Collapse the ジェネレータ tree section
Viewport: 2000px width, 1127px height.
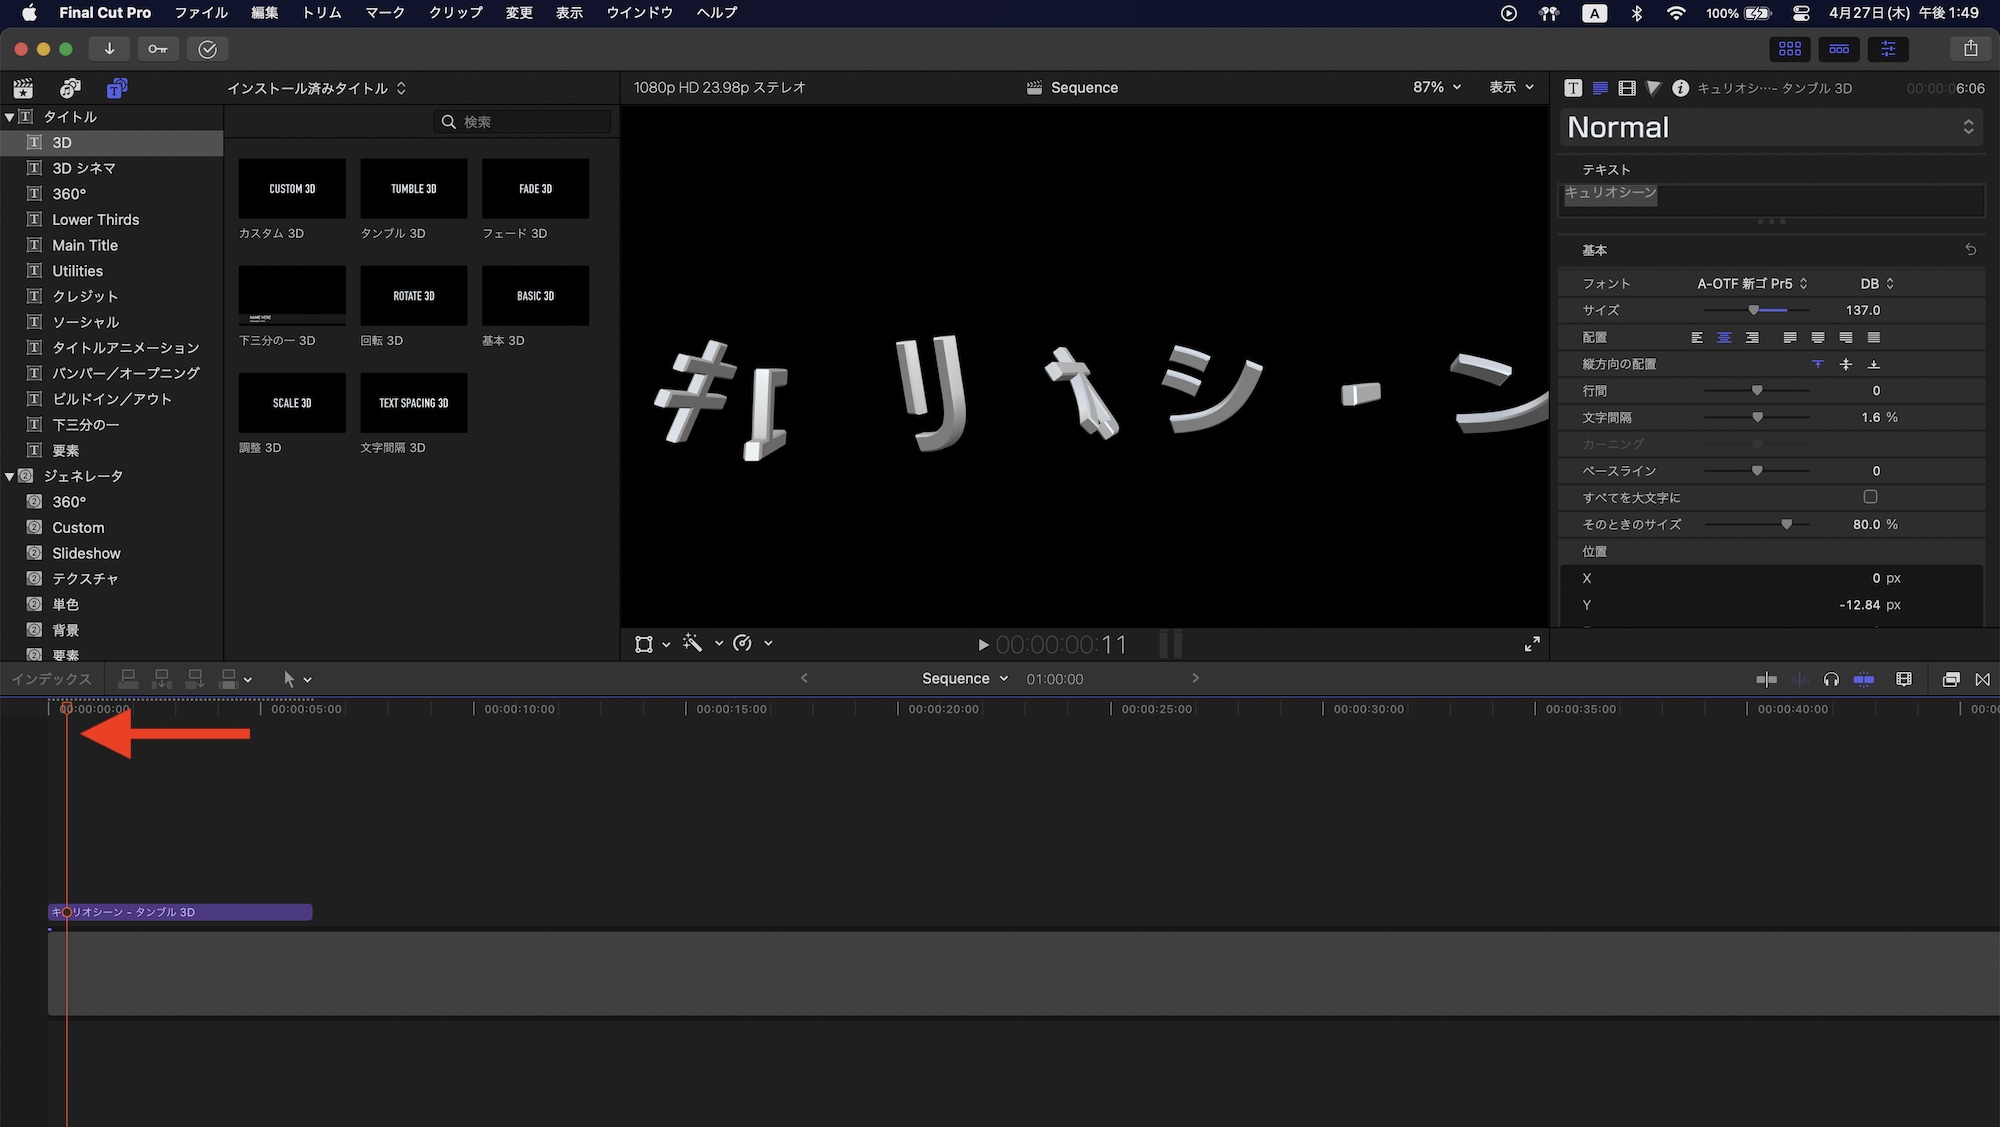(x=9, y=476)
